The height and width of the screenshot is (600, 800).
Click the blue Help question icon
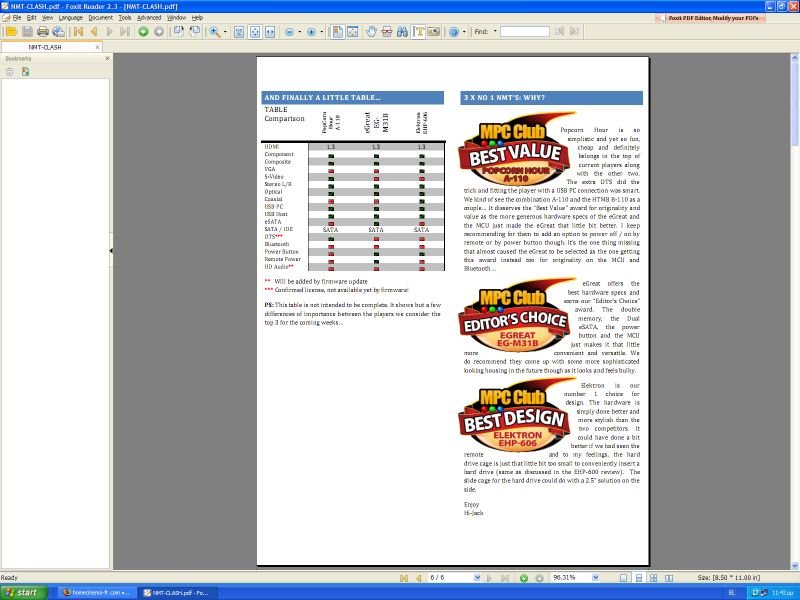tap(454, 32)
